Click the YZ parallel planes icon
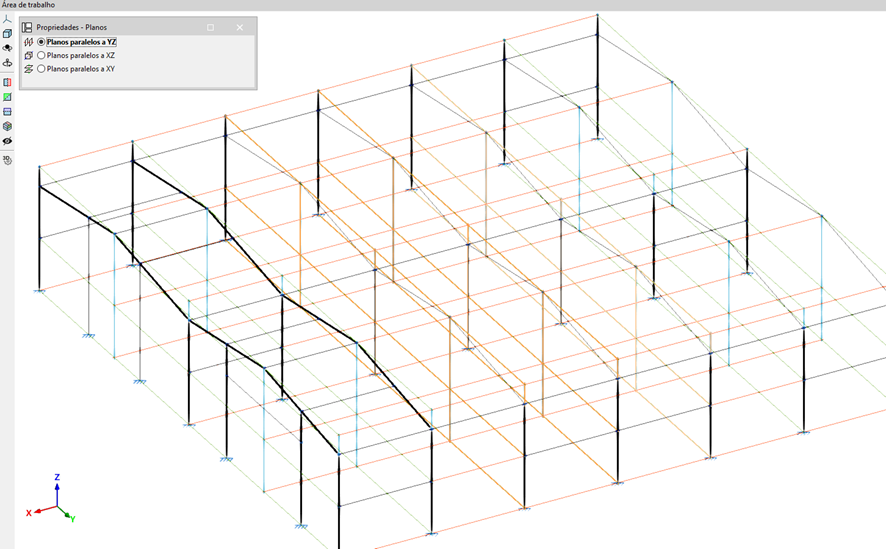886x549 pixels. tap(29, 42)
